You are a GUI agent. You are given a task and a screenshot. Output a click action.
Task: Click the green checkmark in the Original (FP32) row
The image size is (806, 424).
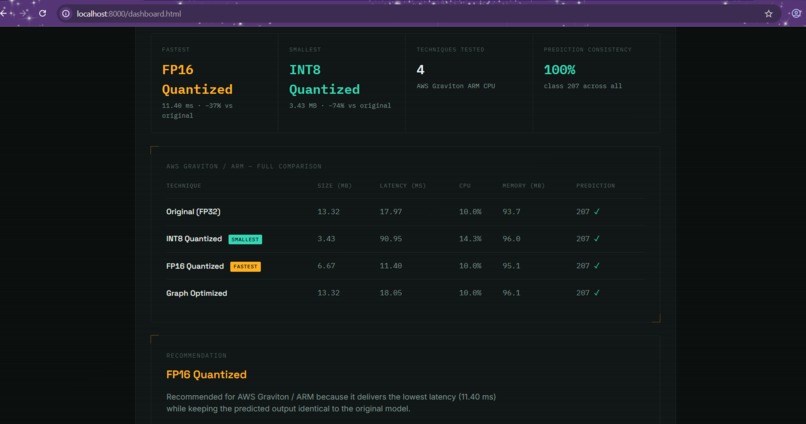[597, 212]
